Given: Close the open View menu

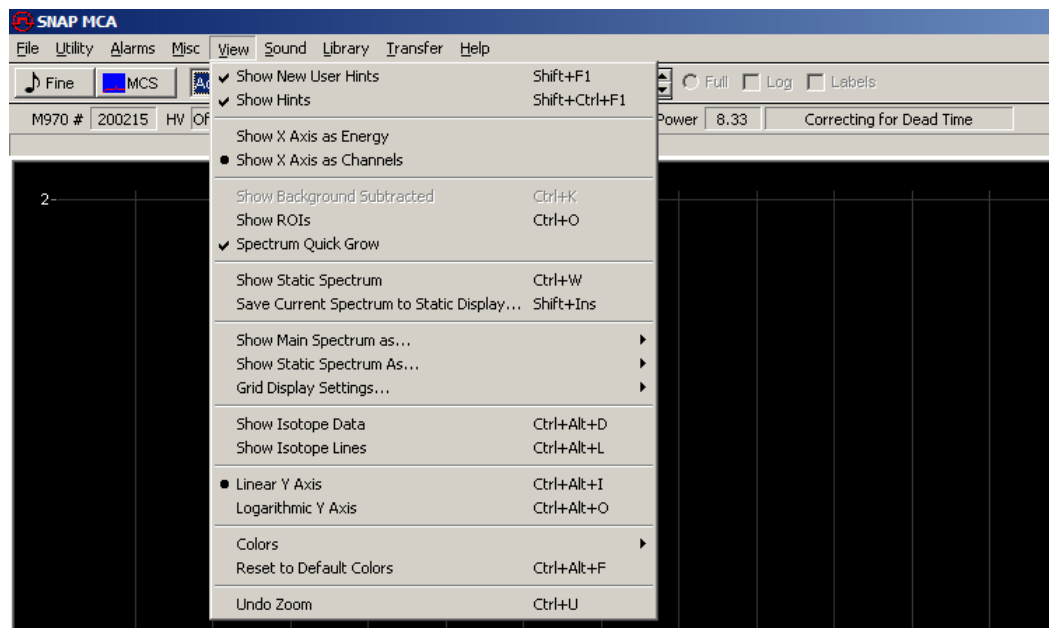Looking at the screenshot, I should tap(233, 49).
